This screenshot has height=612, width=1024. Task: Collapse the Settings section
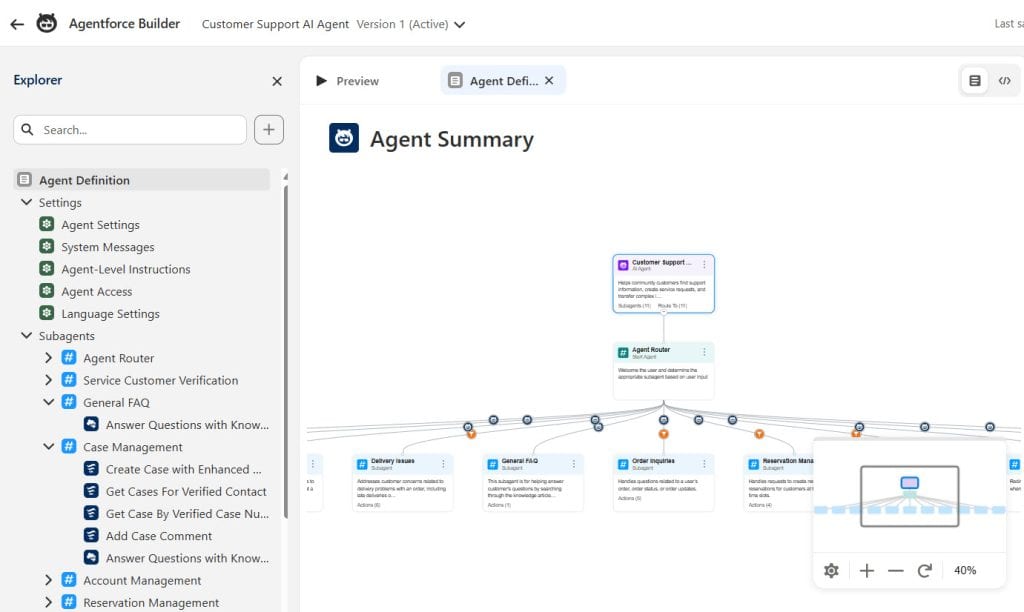pyautogui.click(x=27, y=202)
